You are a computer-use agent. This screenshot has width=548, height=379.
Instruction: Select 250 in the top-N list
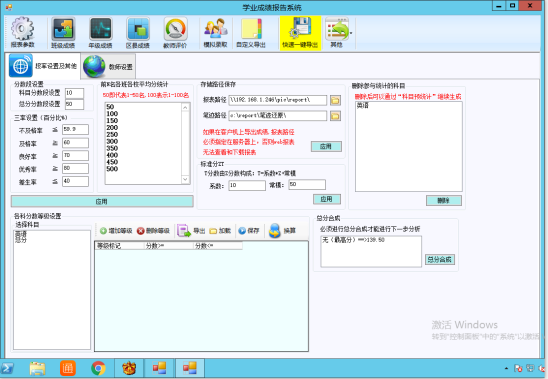tap(112, 134)
